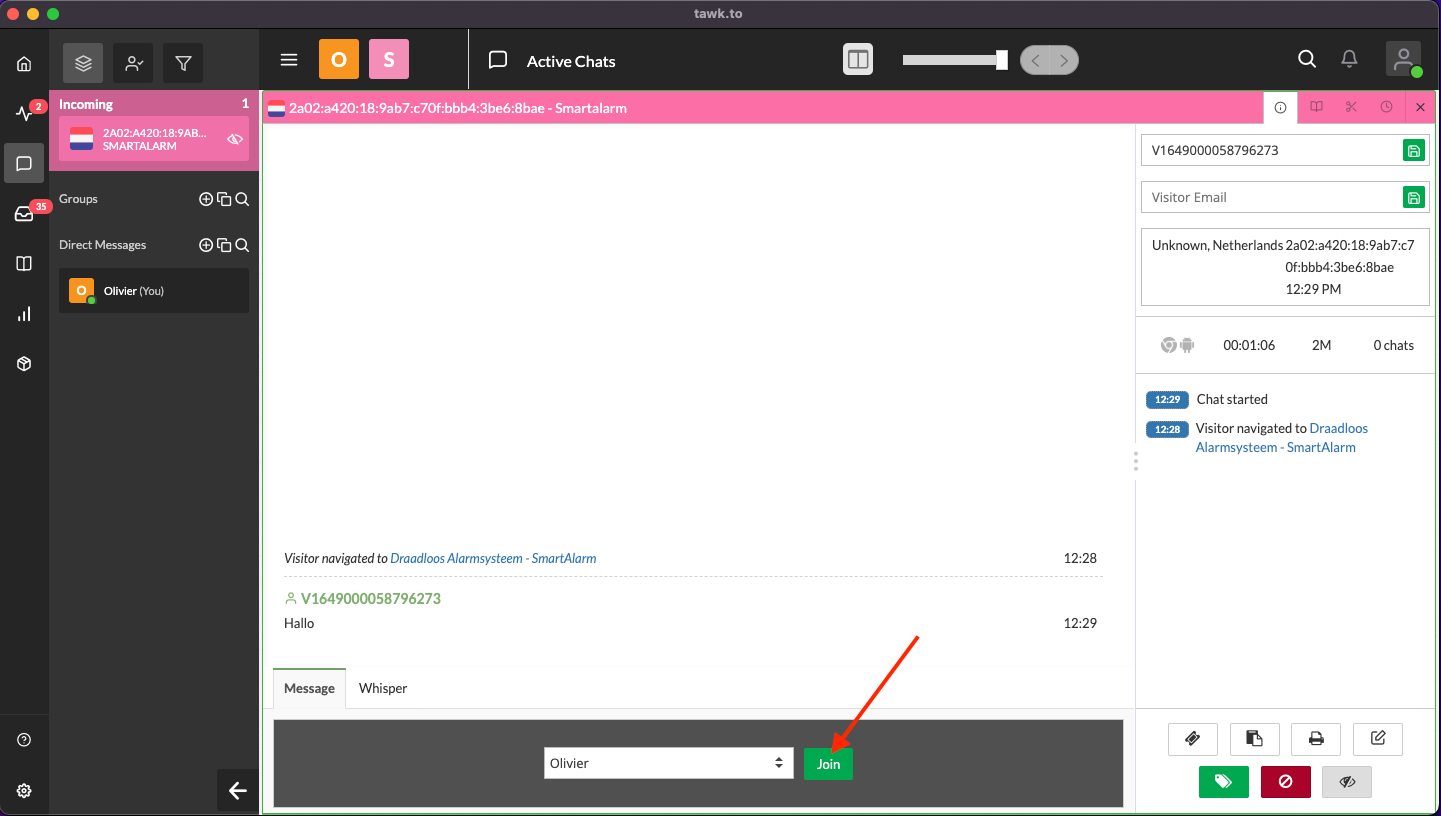Open the reporting bar chart icon
This screenshot has height=816, width=1441.
[x=24, y=314]
